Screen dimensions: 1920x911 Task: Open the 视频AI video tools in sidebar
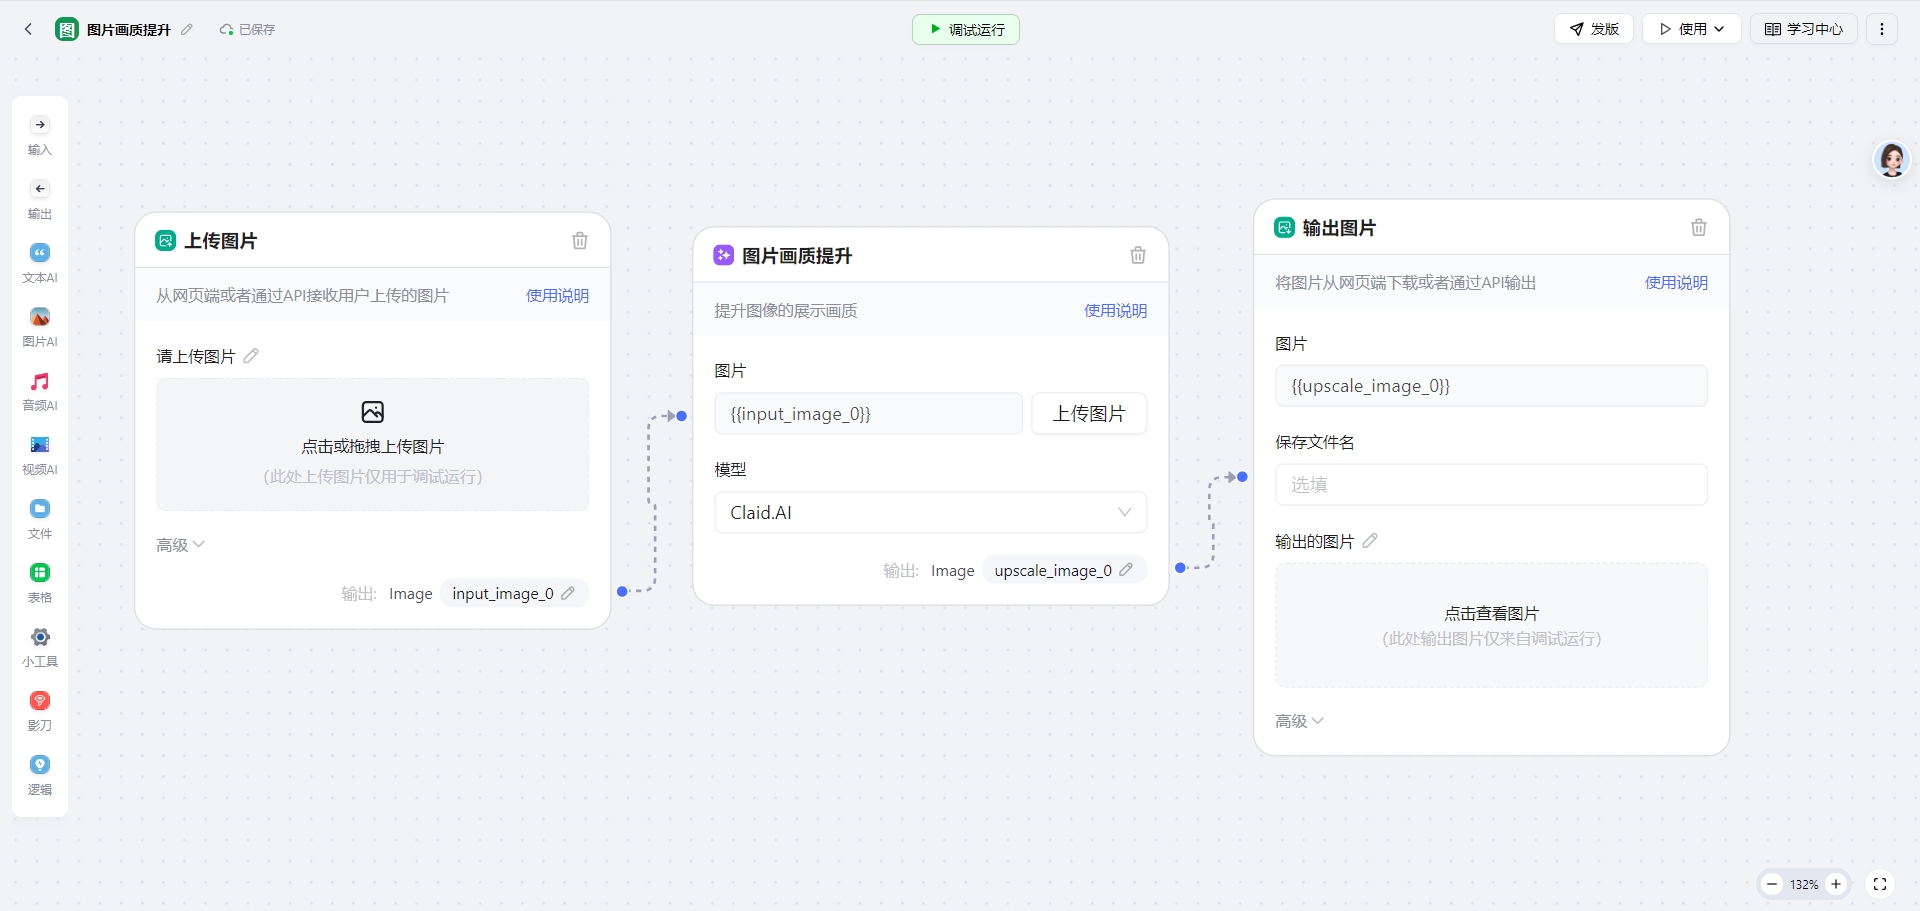point(40,454)
